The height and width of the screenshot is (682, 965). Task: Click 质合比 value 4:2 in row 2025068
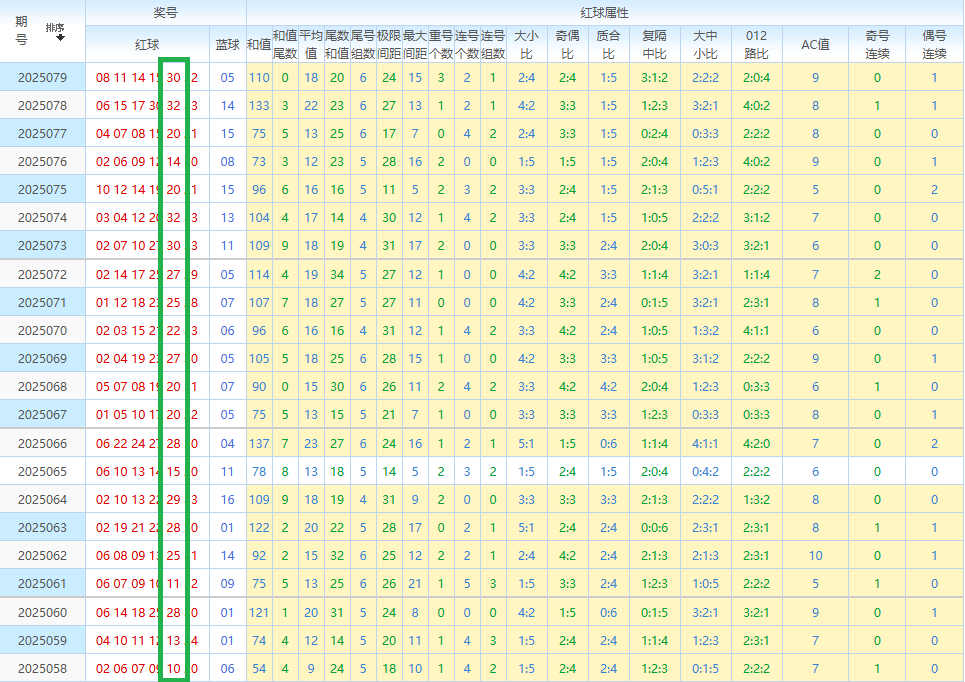point(608,387)
